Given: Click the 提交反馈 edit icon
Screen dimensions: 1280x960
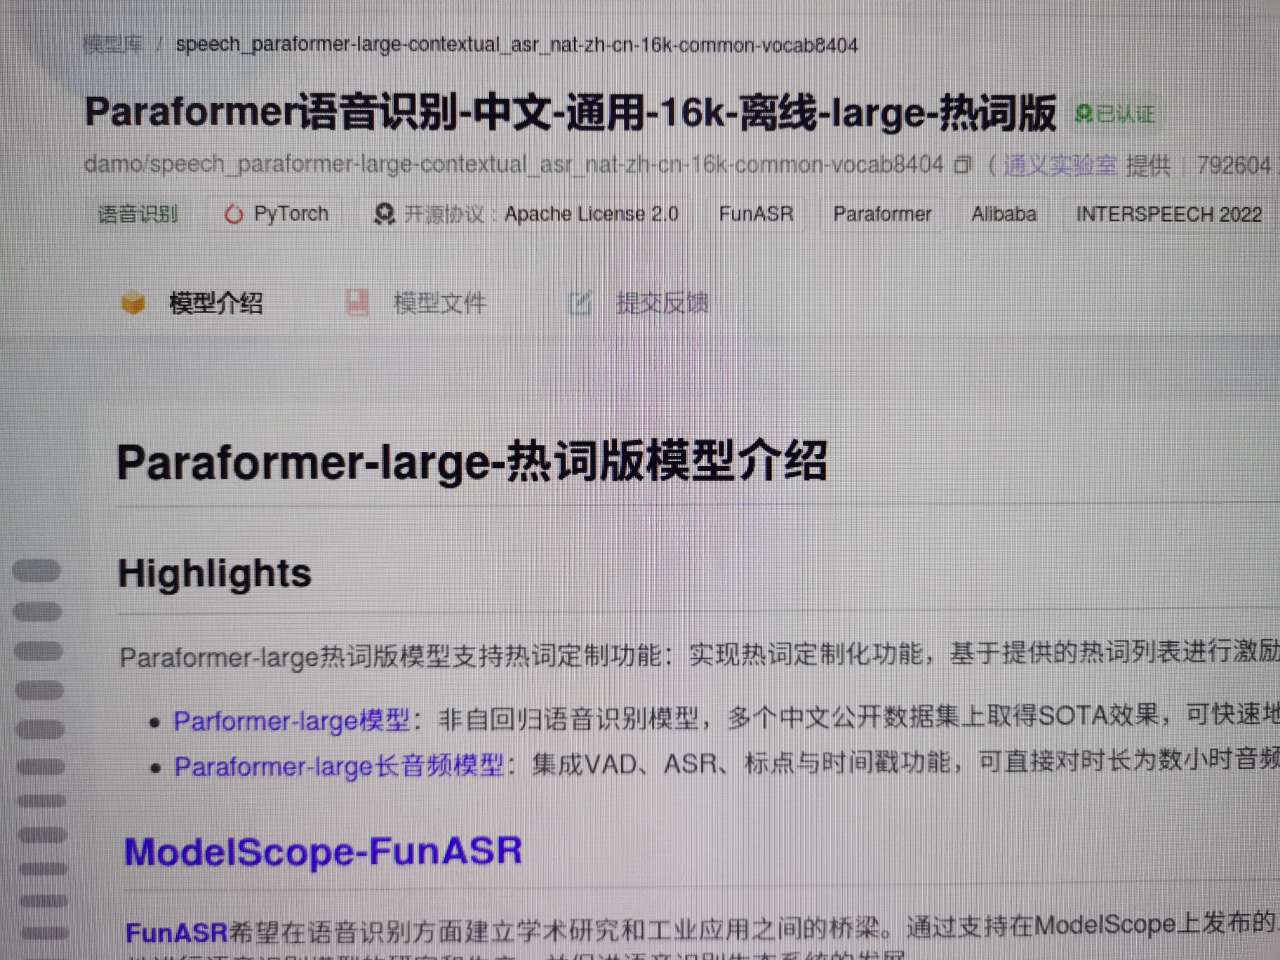Looking at the screenshot, I should pos(581,303).
